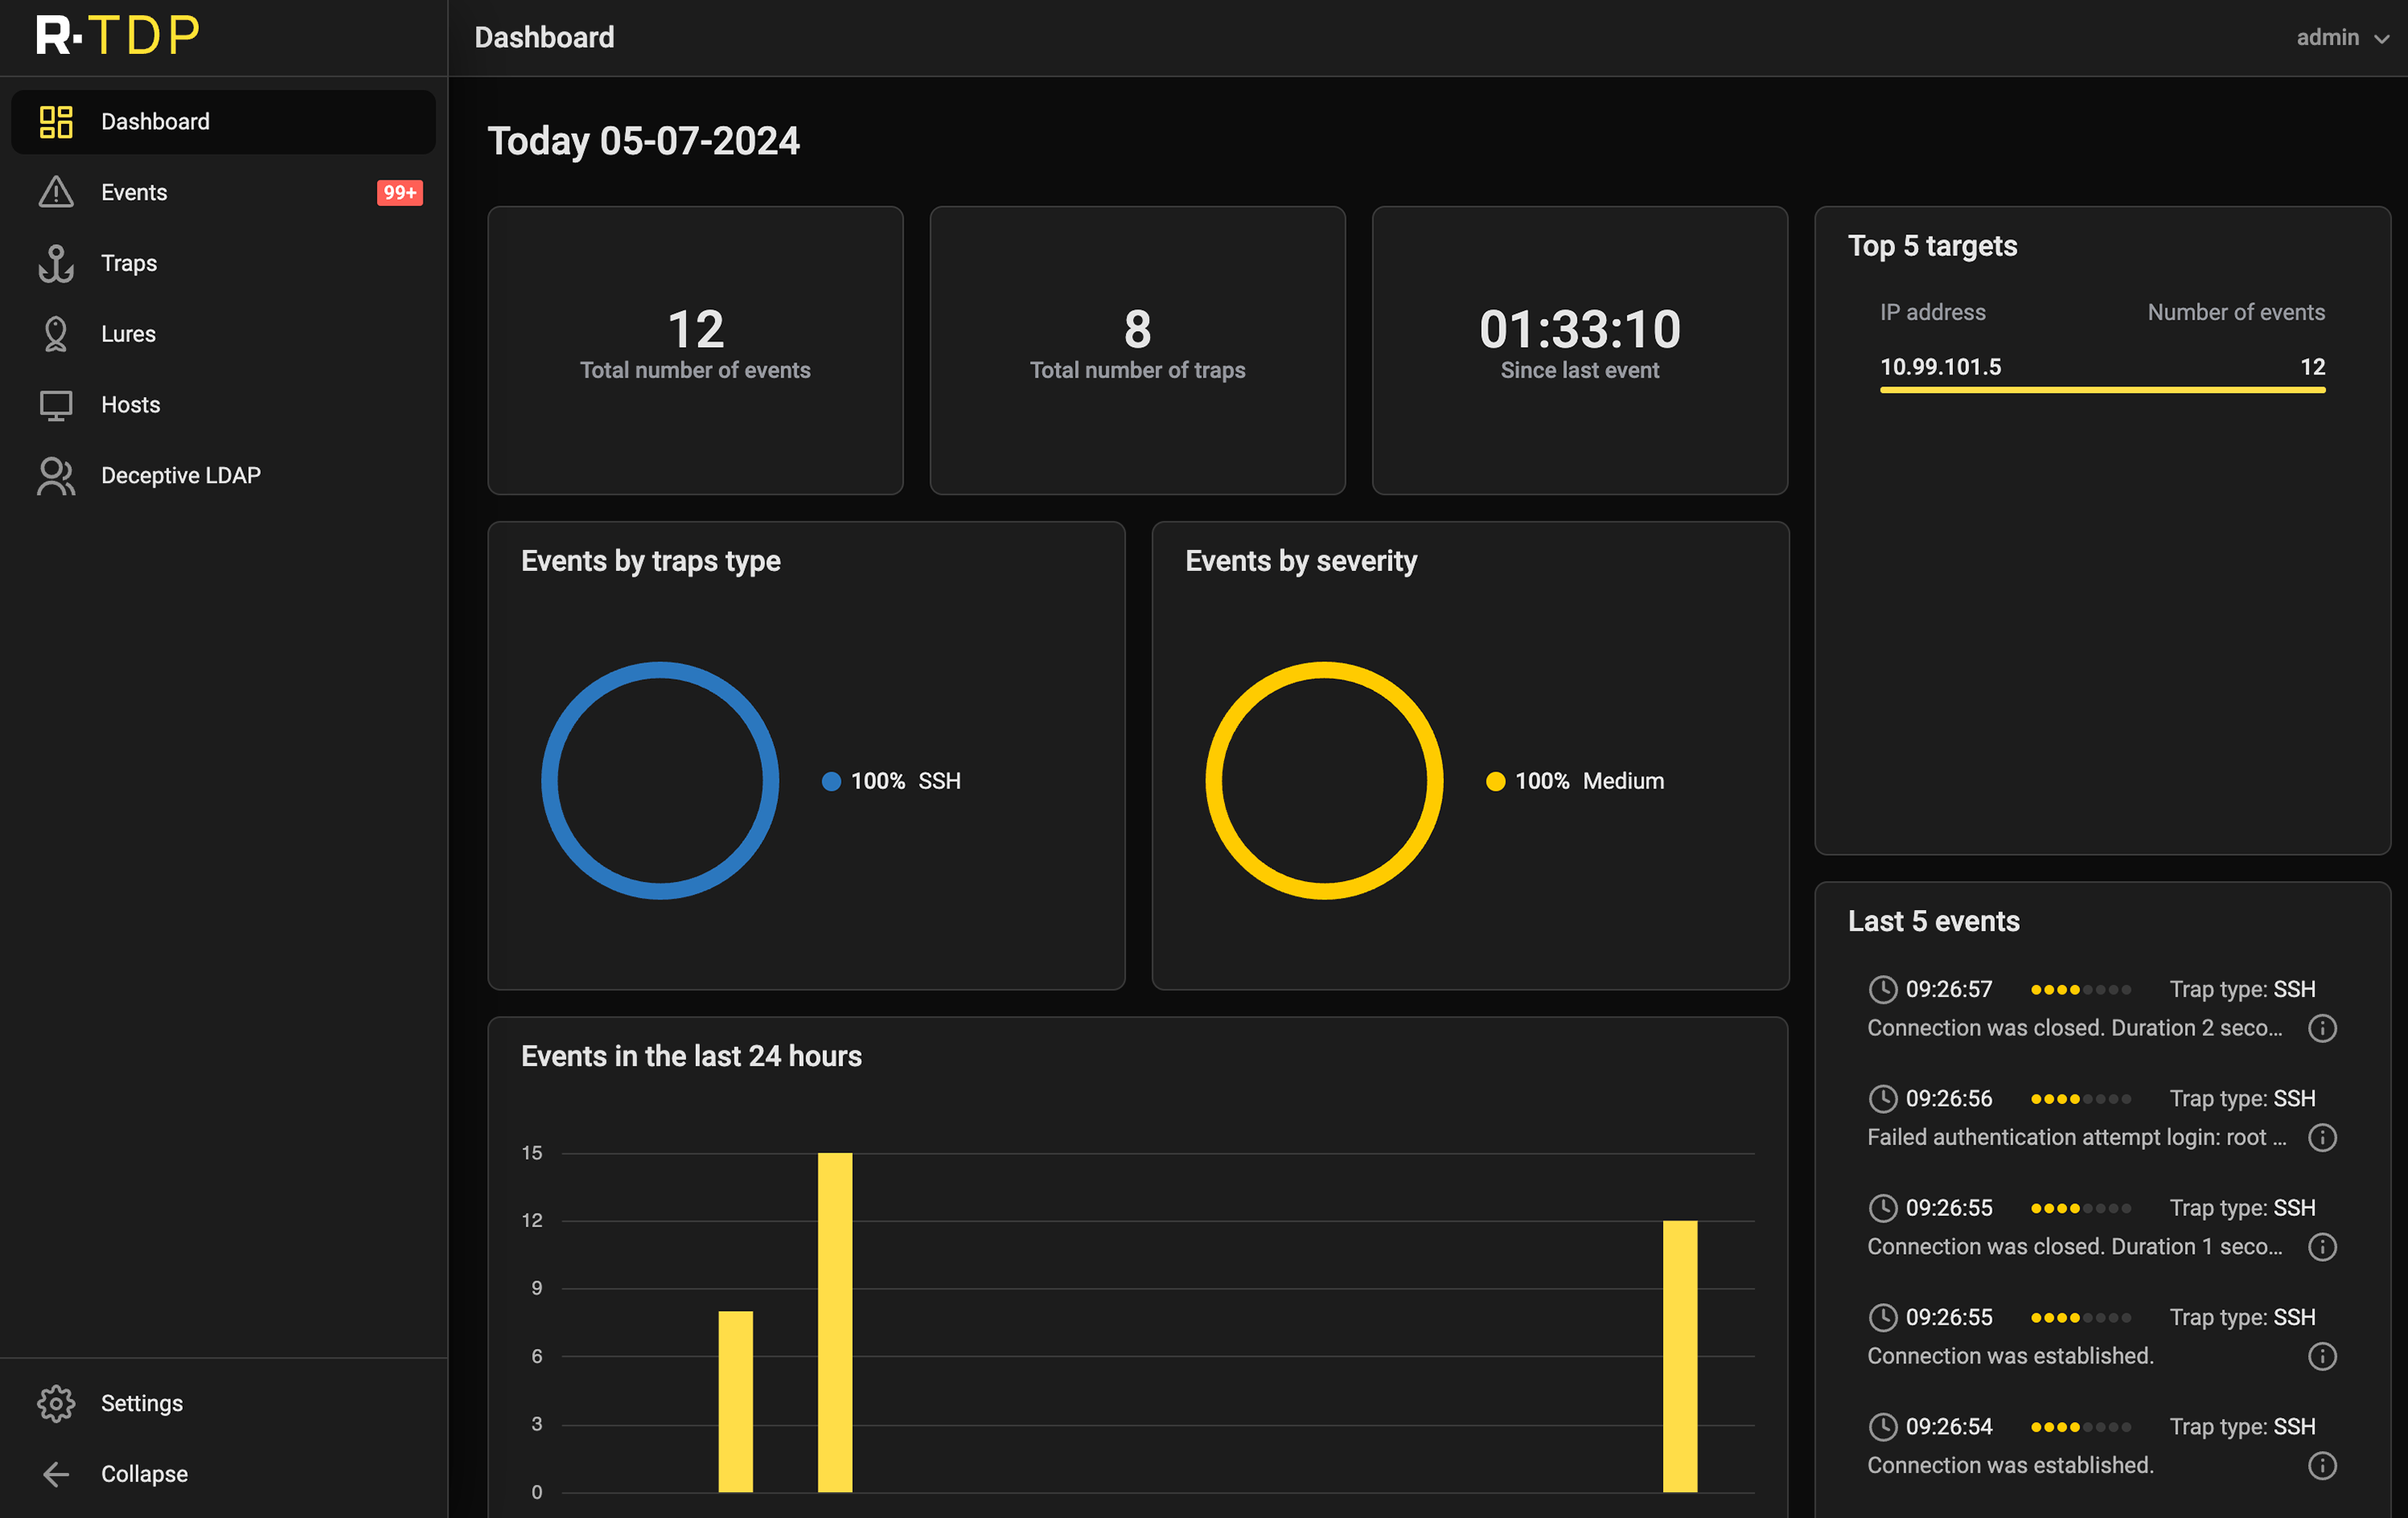This screenshot has width=2408, height=1518.
Task: Open the Events menu item
Action: [x=134, y=192]
